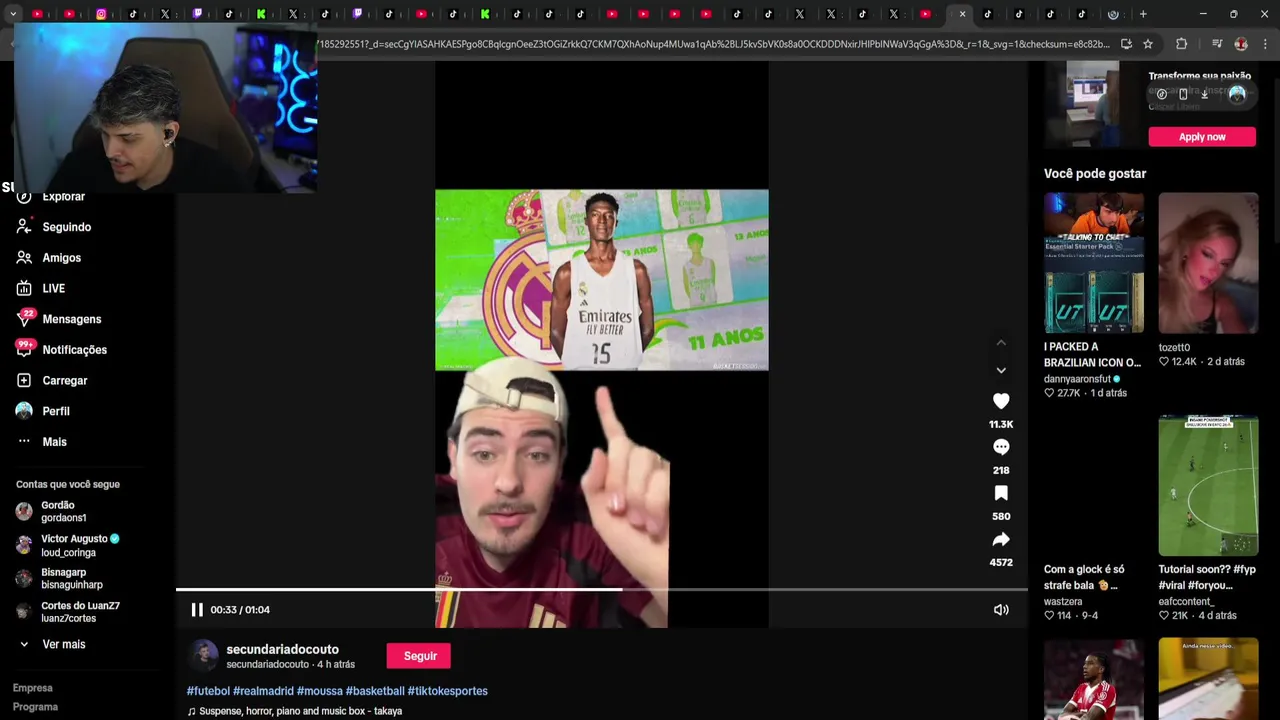Click the install app icon in address bar
1280x720 pixels.
click(1126, 44)
